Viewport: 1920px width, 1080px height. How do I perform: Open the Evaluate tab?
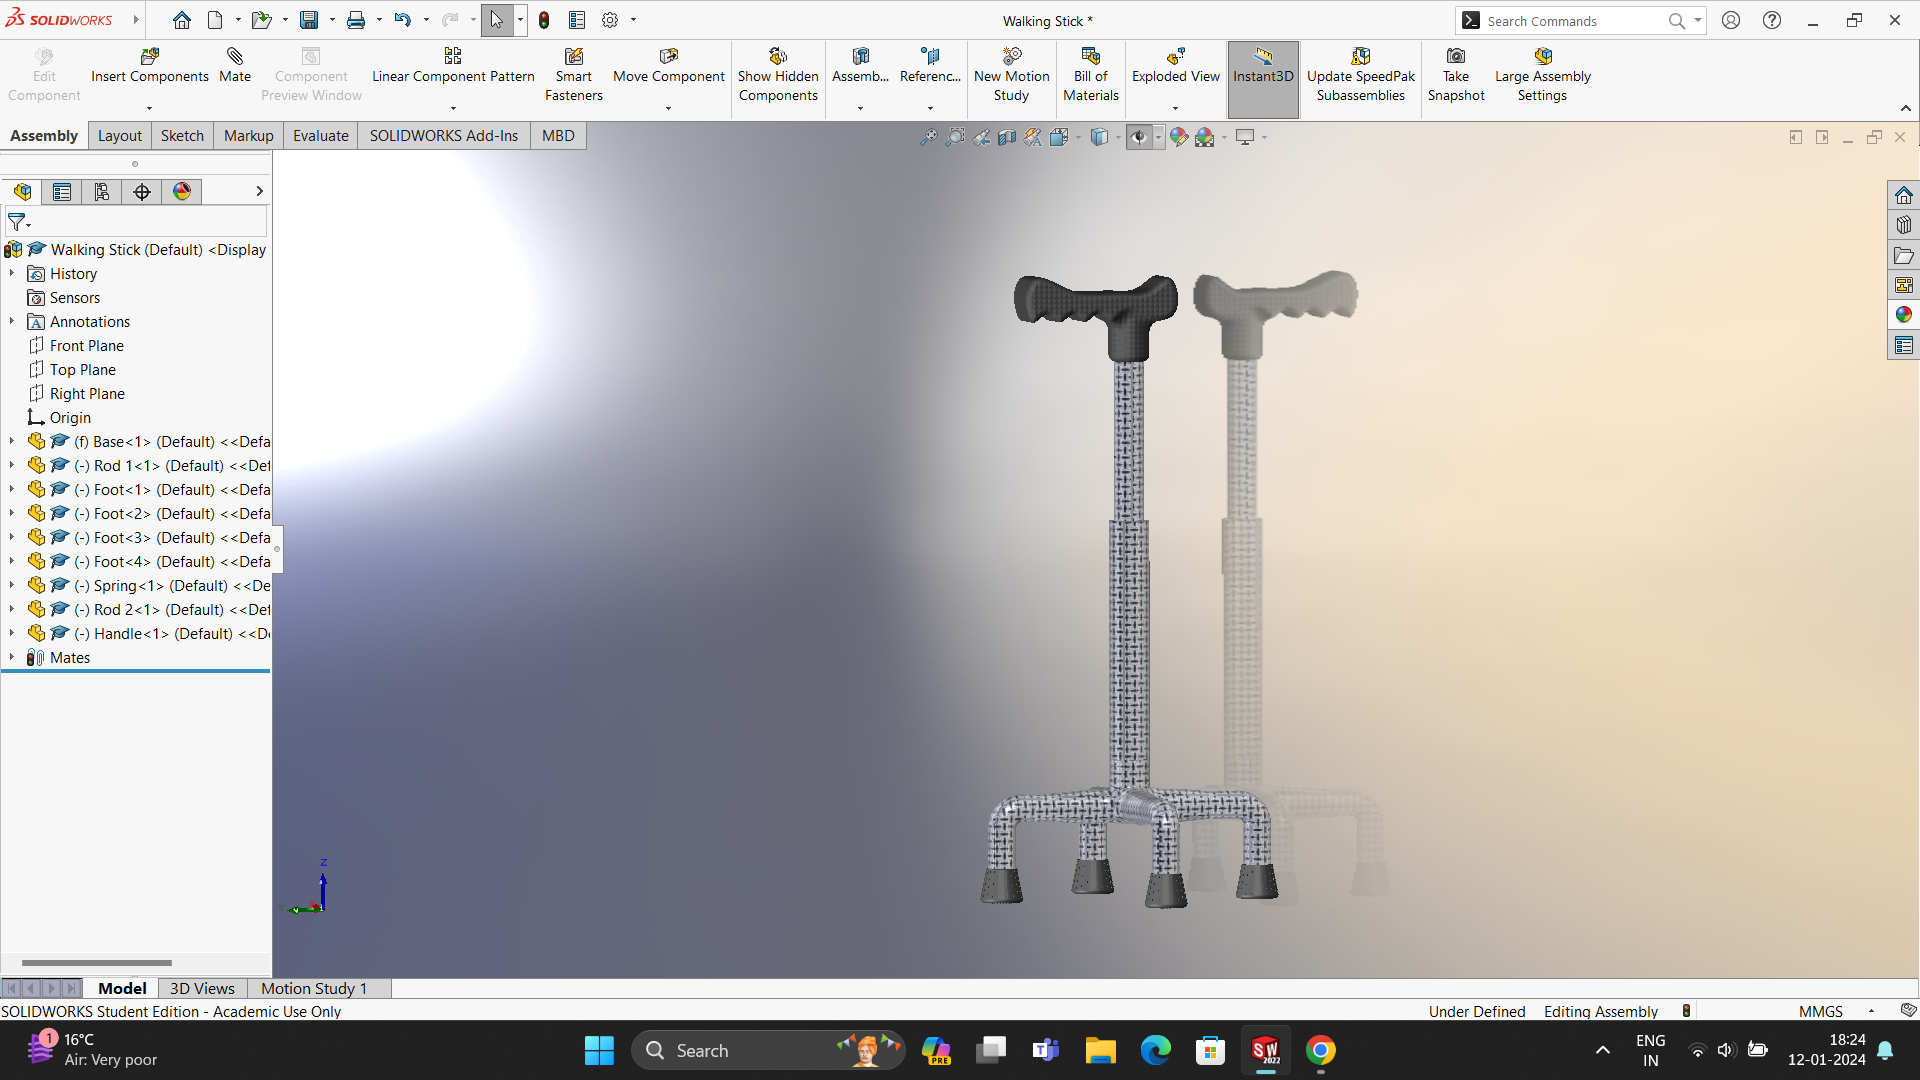(320, 136)
